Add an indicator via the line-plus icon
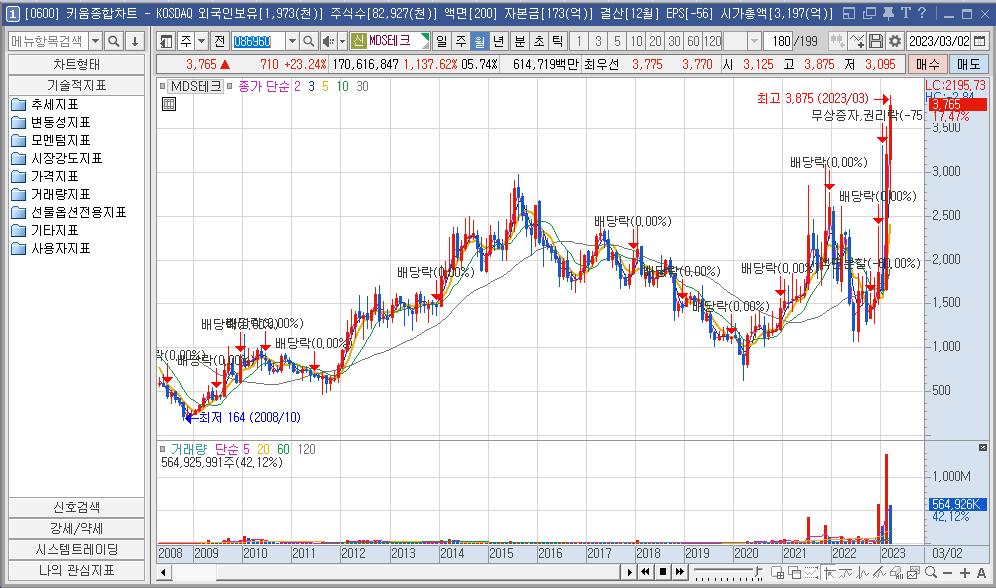The height and width of the screenshot is (588, 996). [857, 42]
